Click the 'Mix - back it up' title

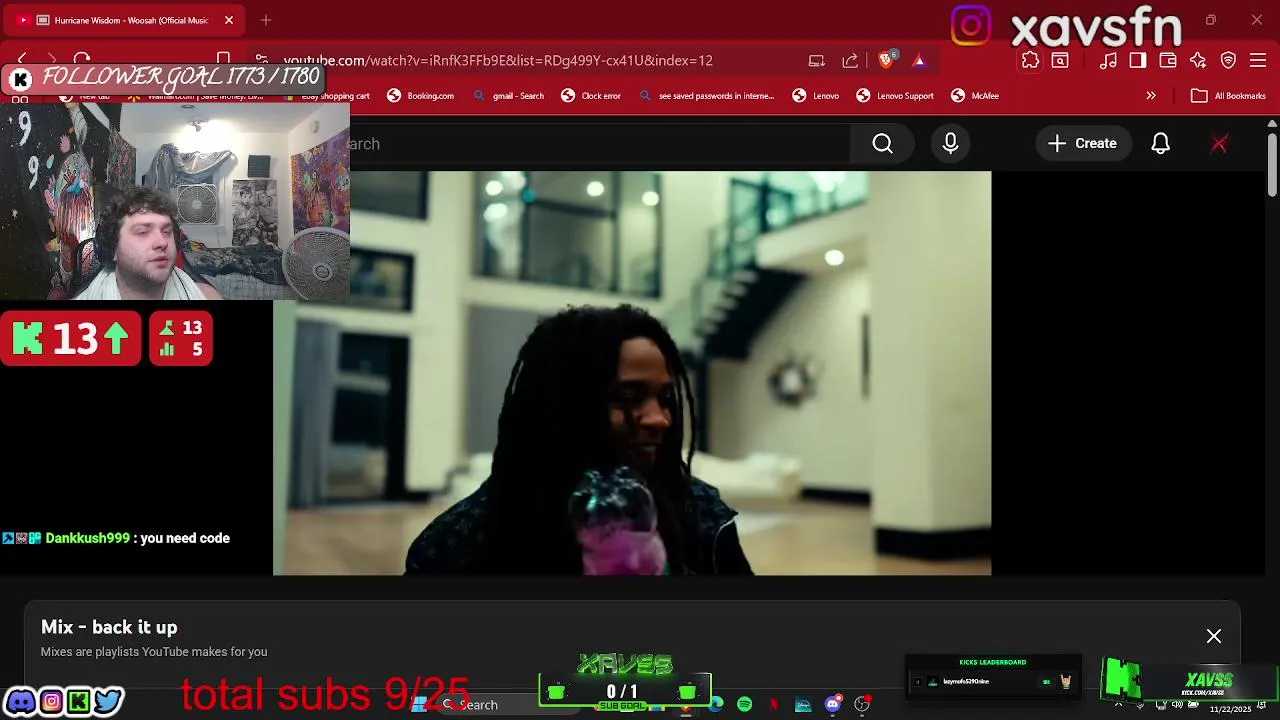109,627
